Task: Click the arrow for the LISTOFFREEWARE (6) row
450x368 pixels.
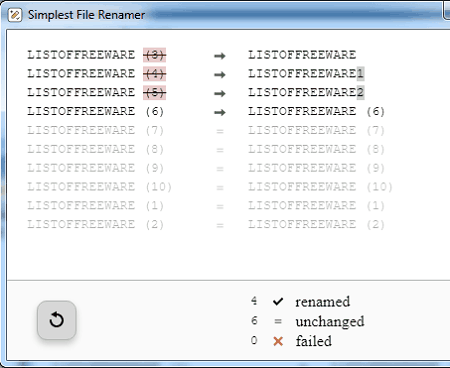Action: [220, 112]
